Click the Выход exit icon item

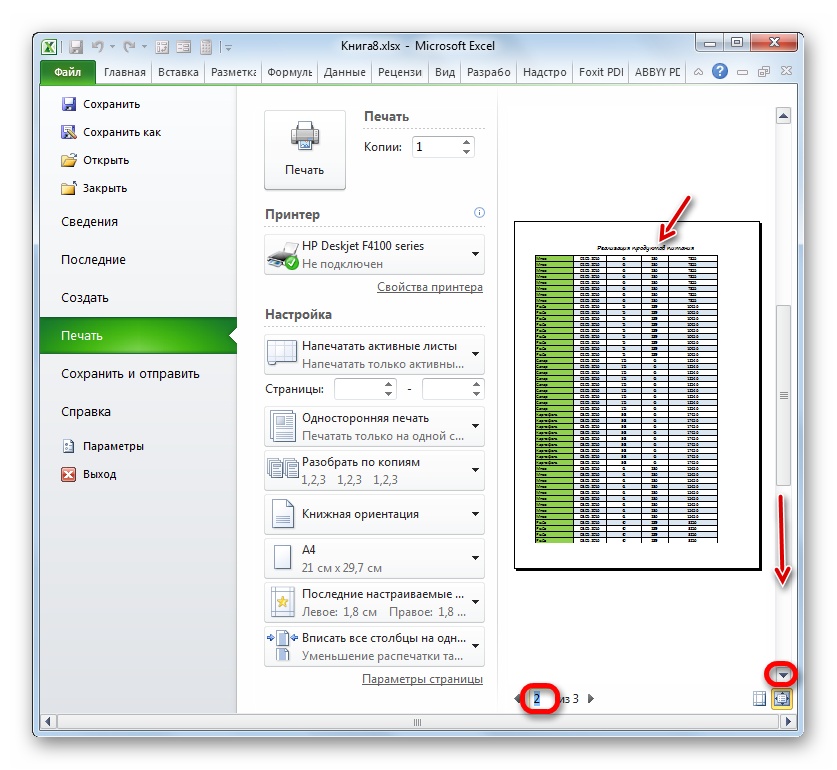pos(99,474)
